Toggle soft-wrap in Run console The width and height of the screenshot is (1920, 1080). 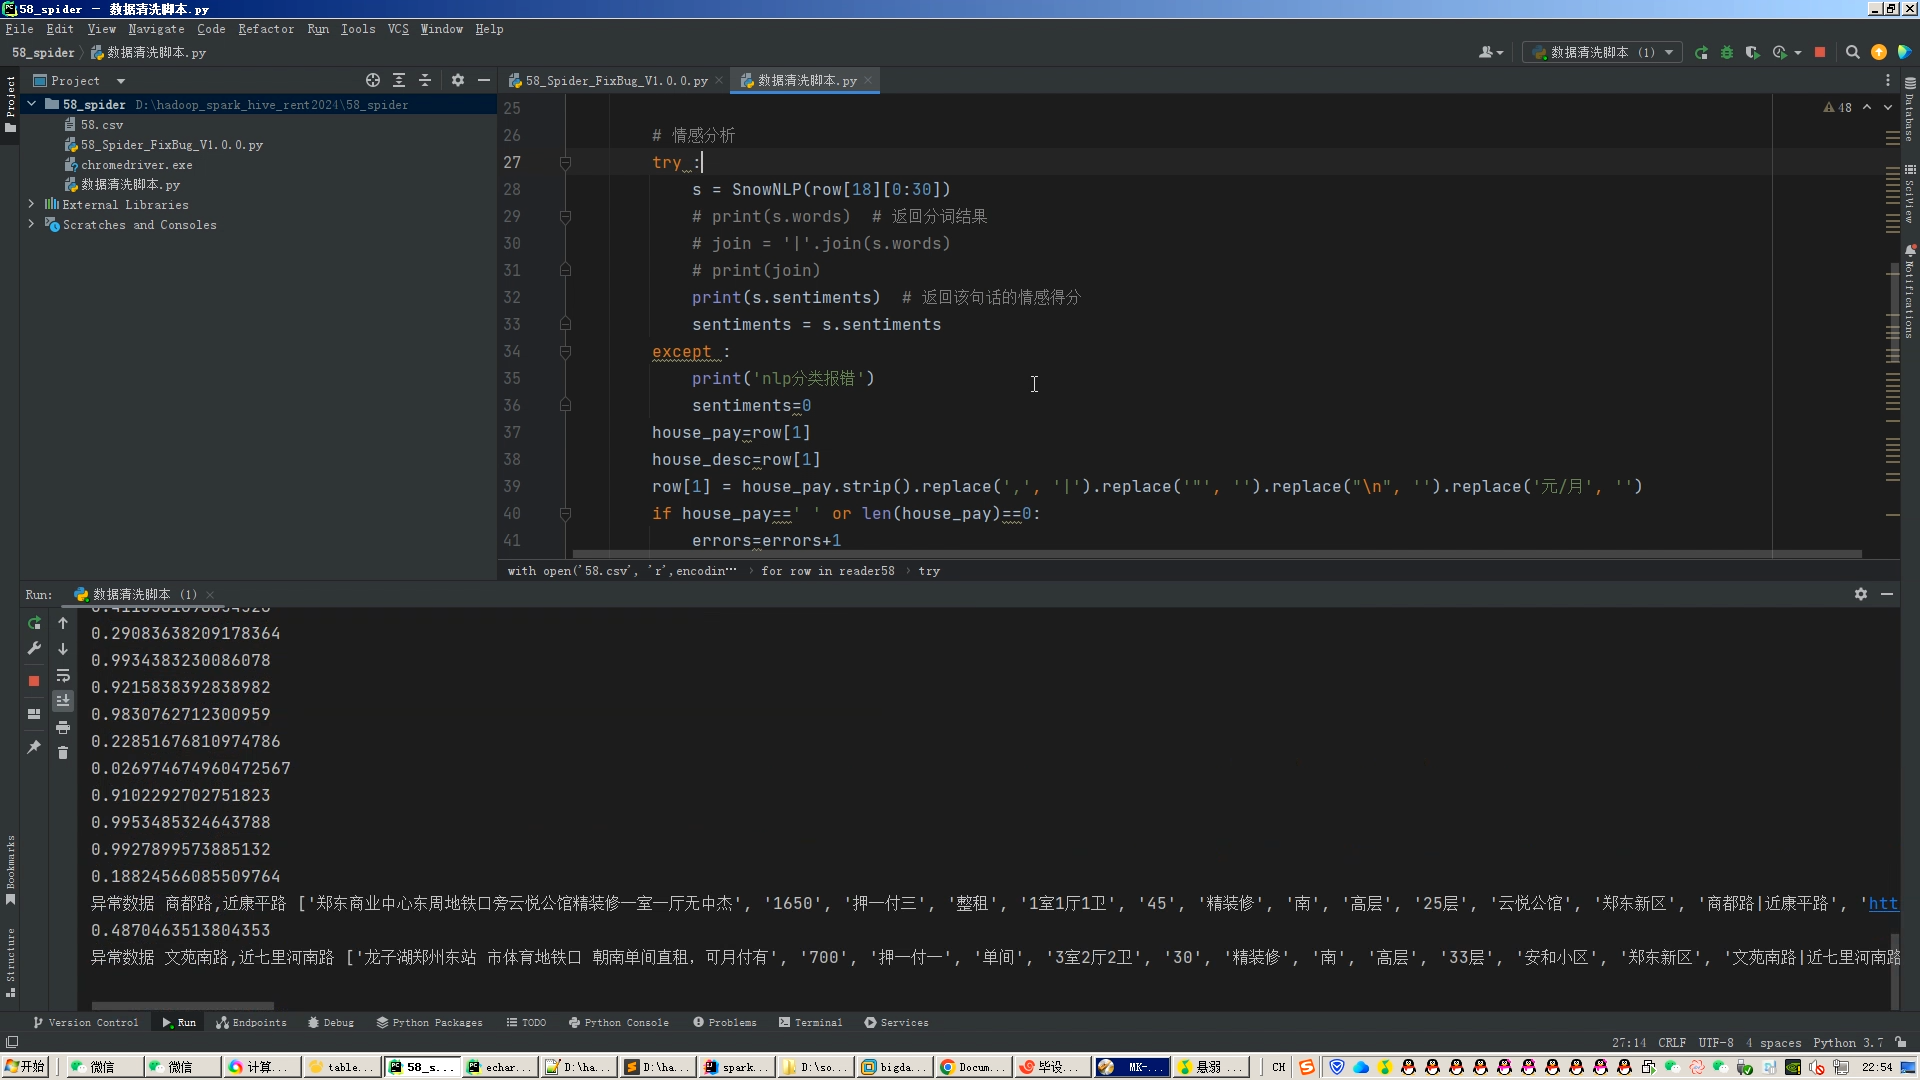[63, 676]
